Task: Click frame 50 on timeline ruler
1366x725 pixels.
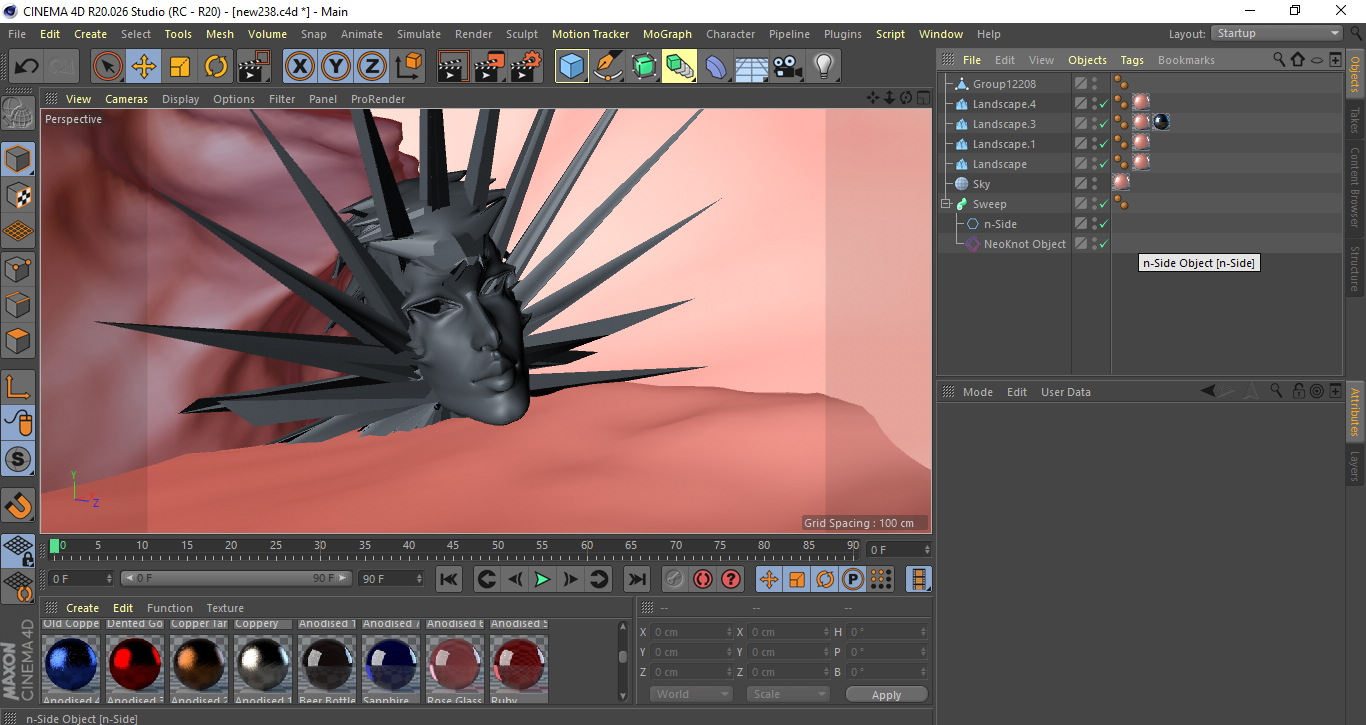Action: coord(498,546)
